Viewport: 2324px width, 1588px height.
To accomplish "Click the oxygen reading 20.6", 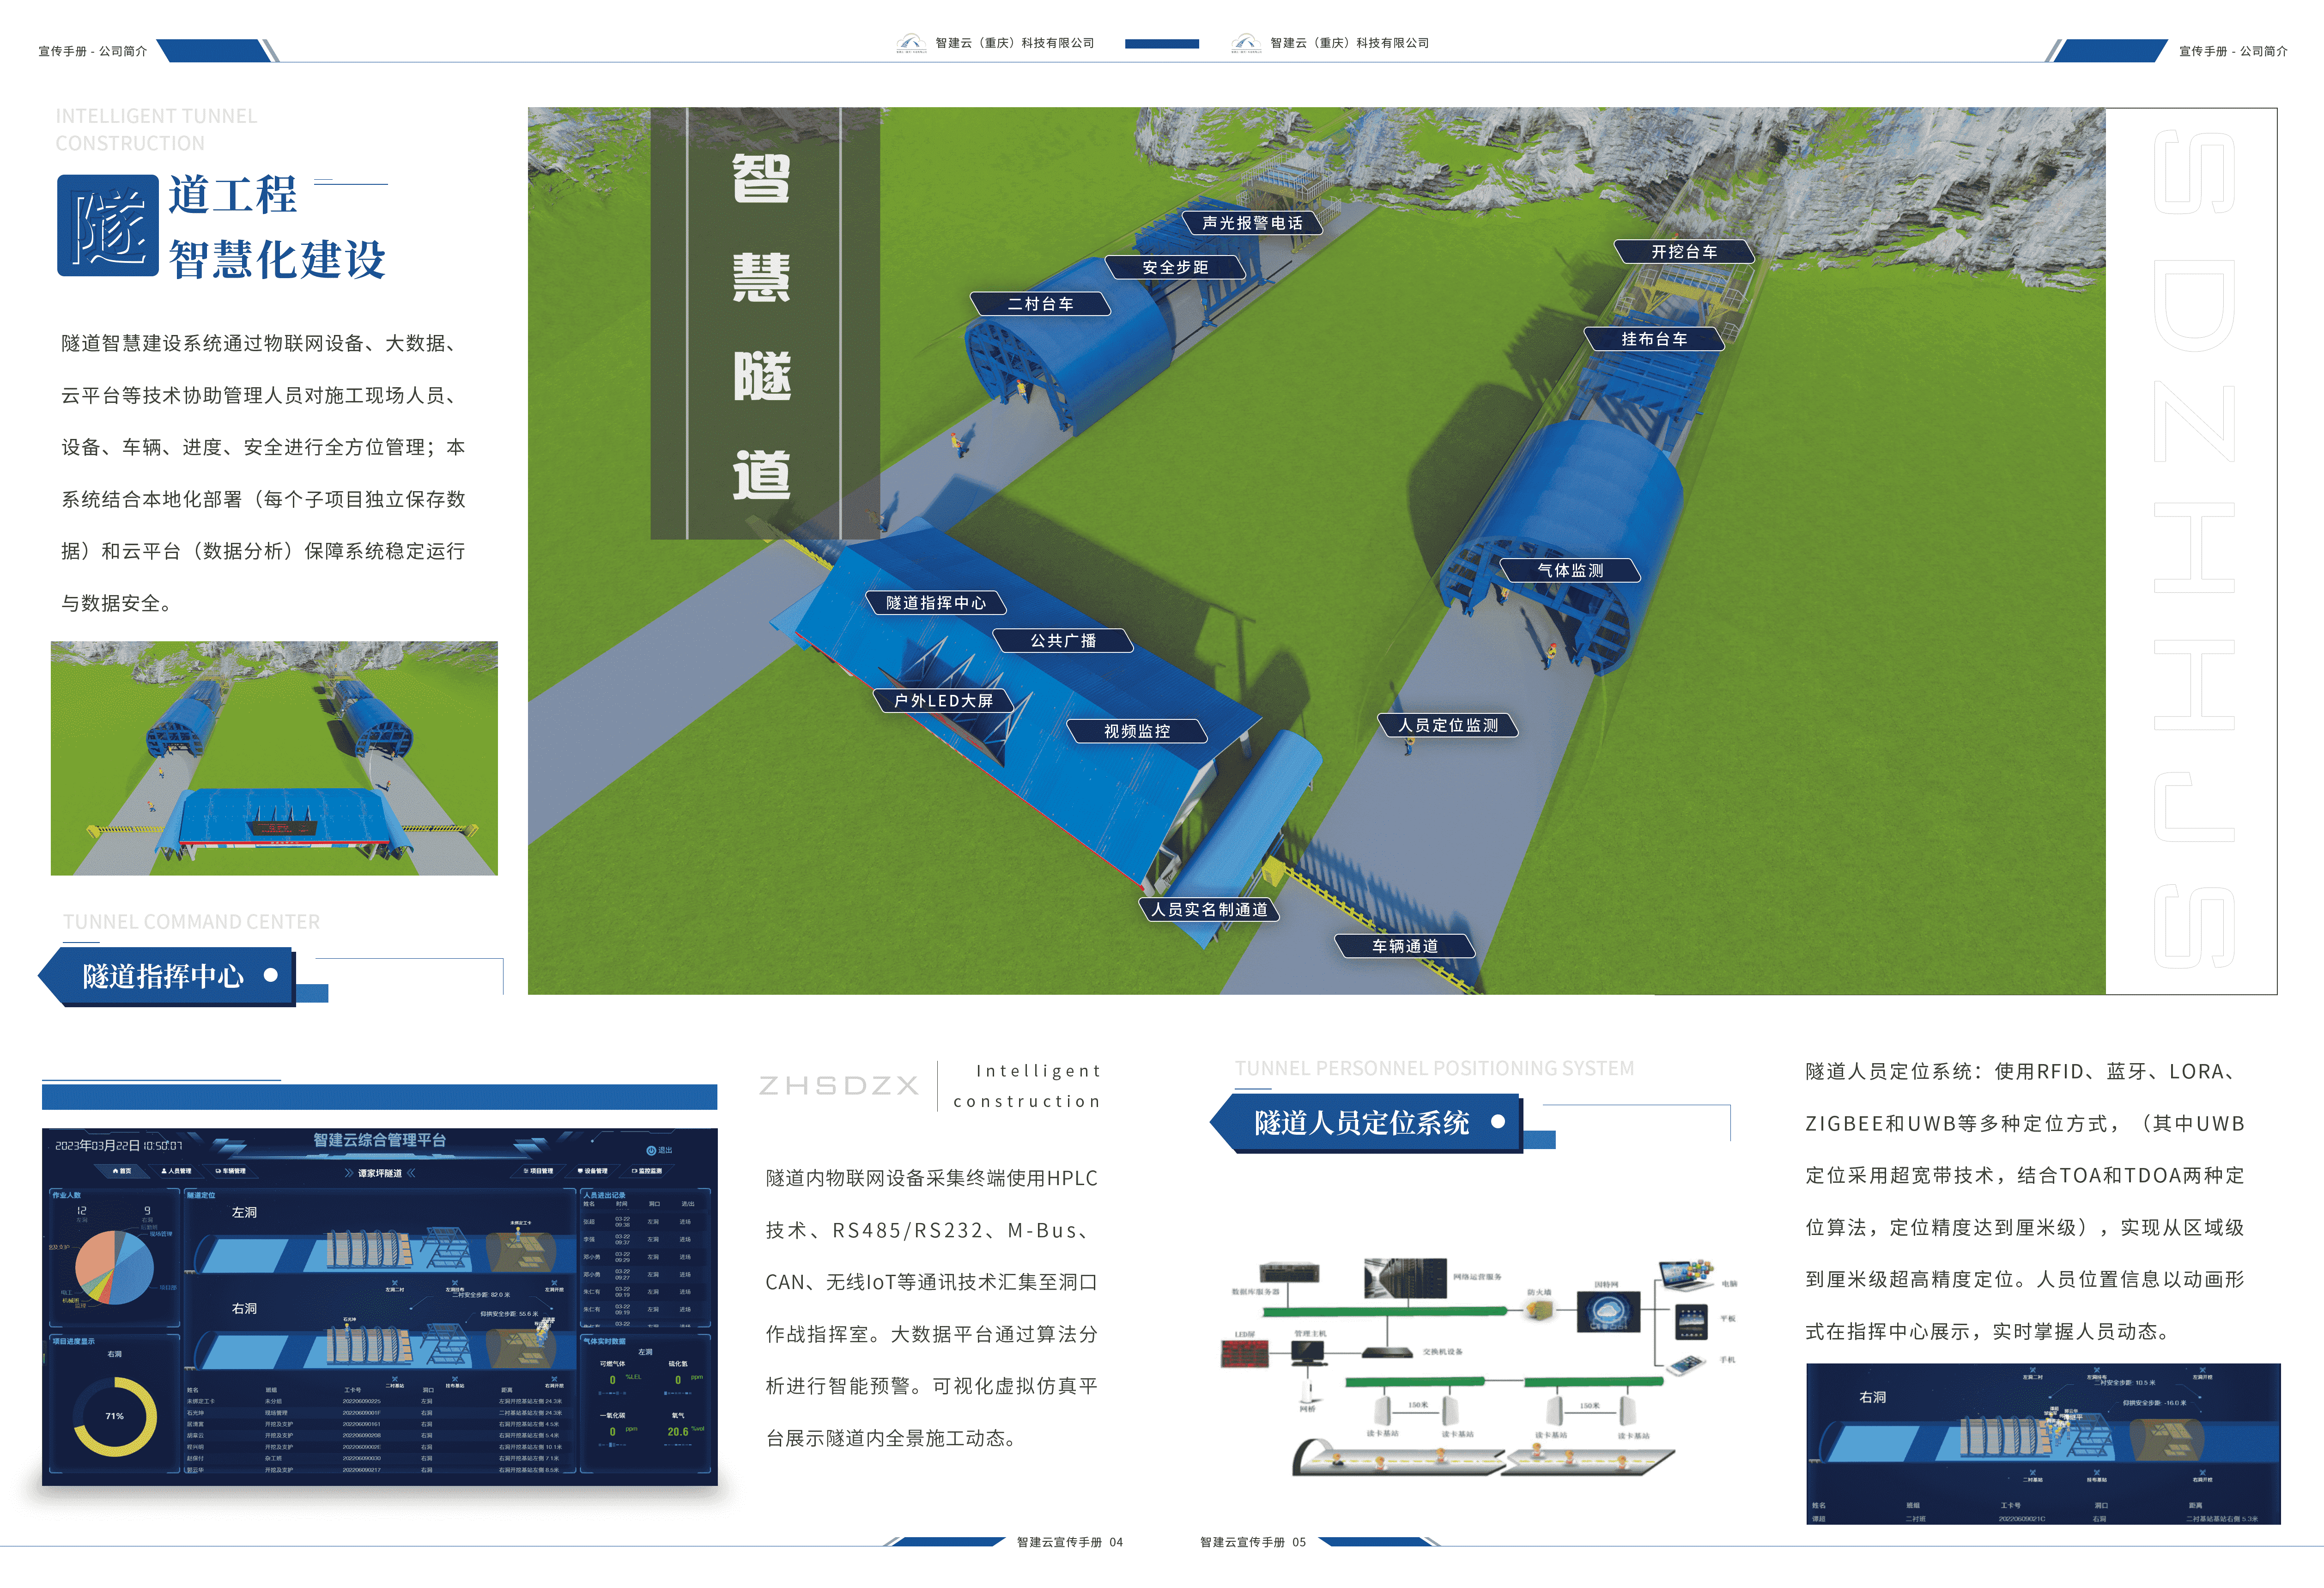I will (677, 1432).
